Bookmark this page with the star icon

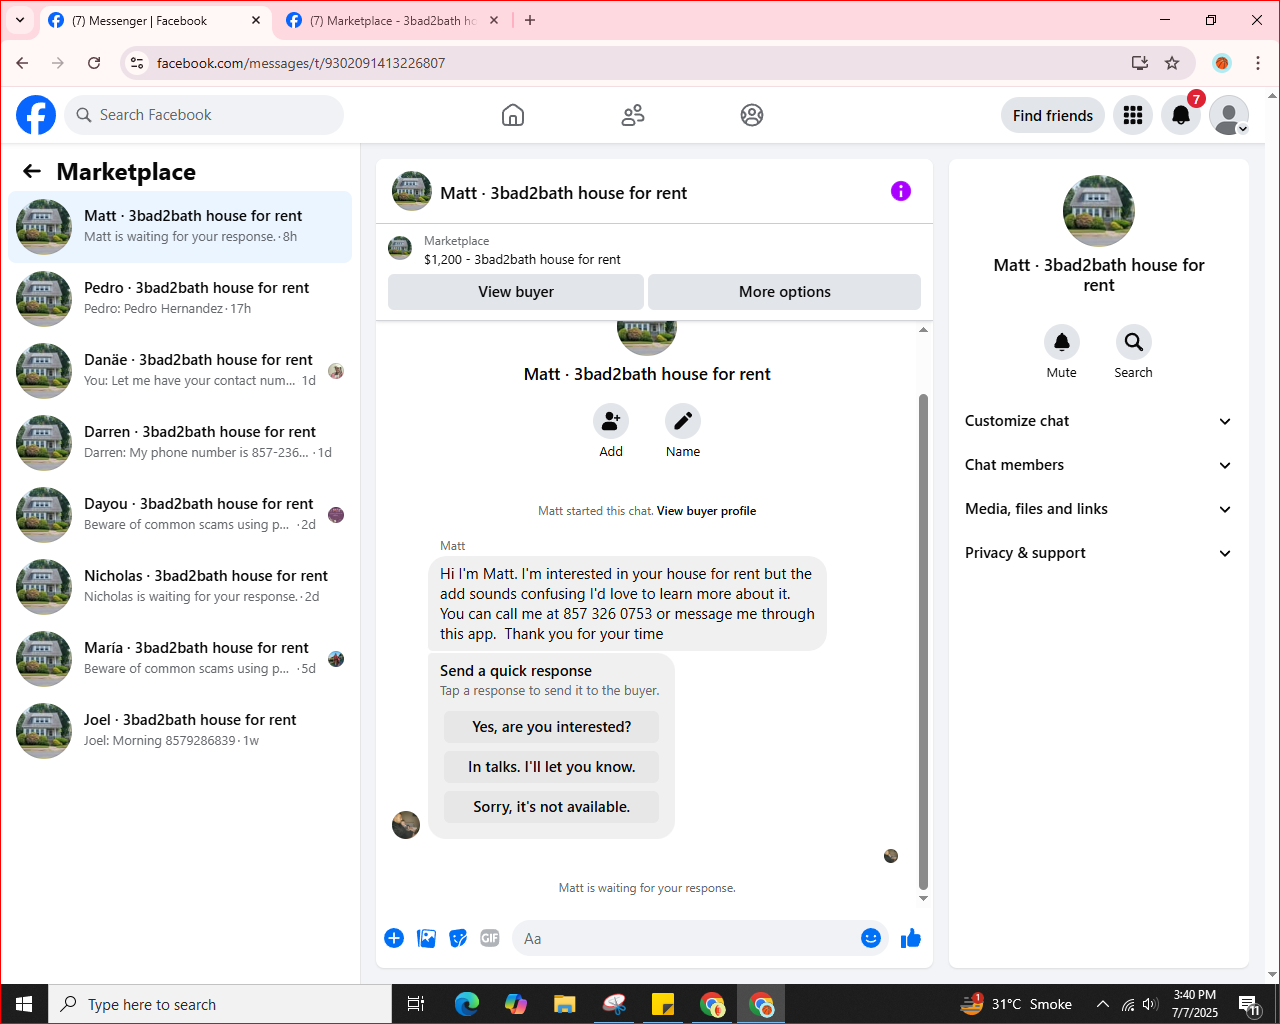[1172, 63]
